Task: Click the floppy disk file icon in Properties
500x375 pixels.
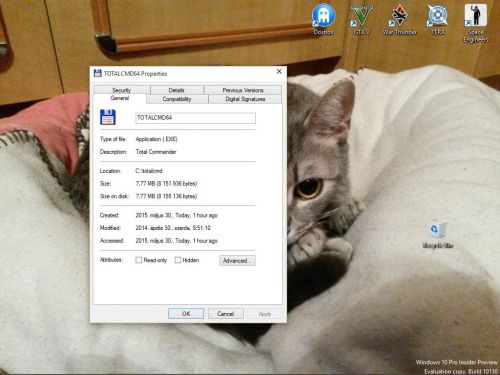Action: [x=108, y=117]
